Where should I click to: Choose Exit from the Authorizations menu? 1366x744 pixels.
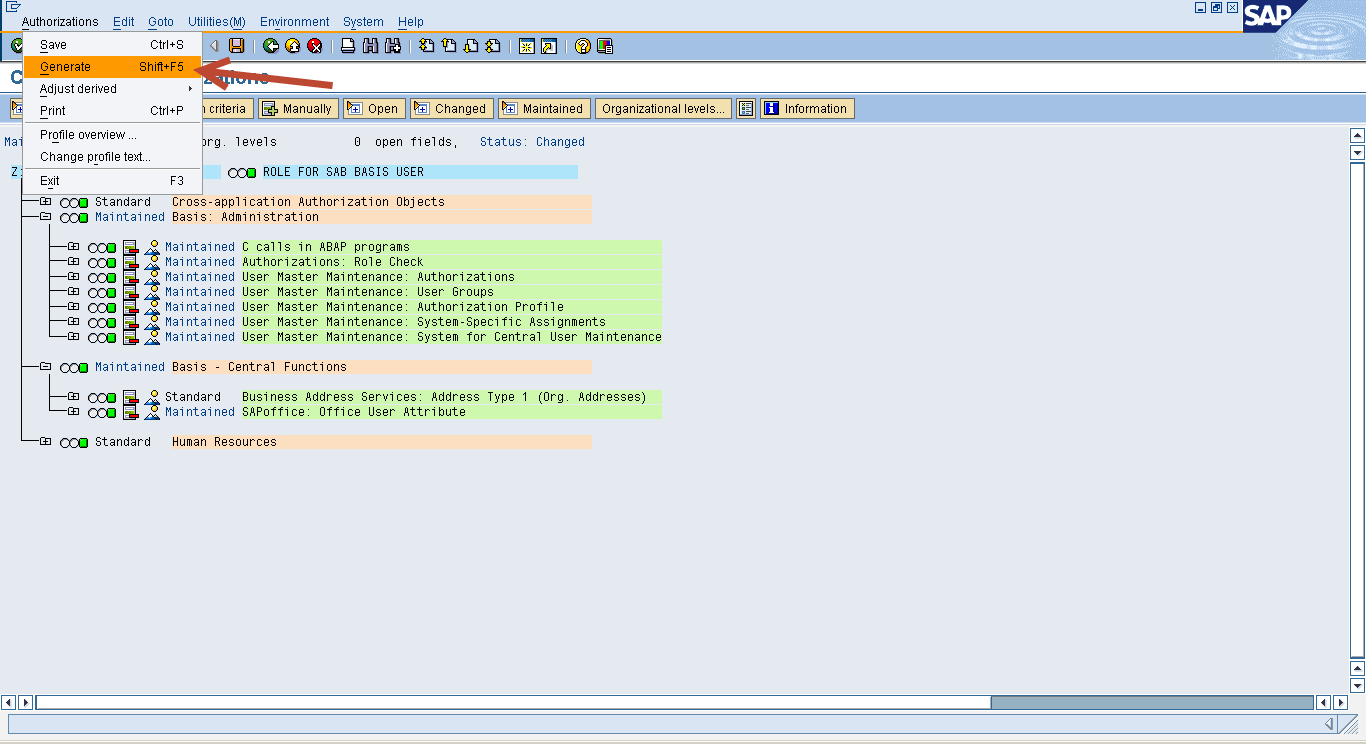[x=112, y=181]
